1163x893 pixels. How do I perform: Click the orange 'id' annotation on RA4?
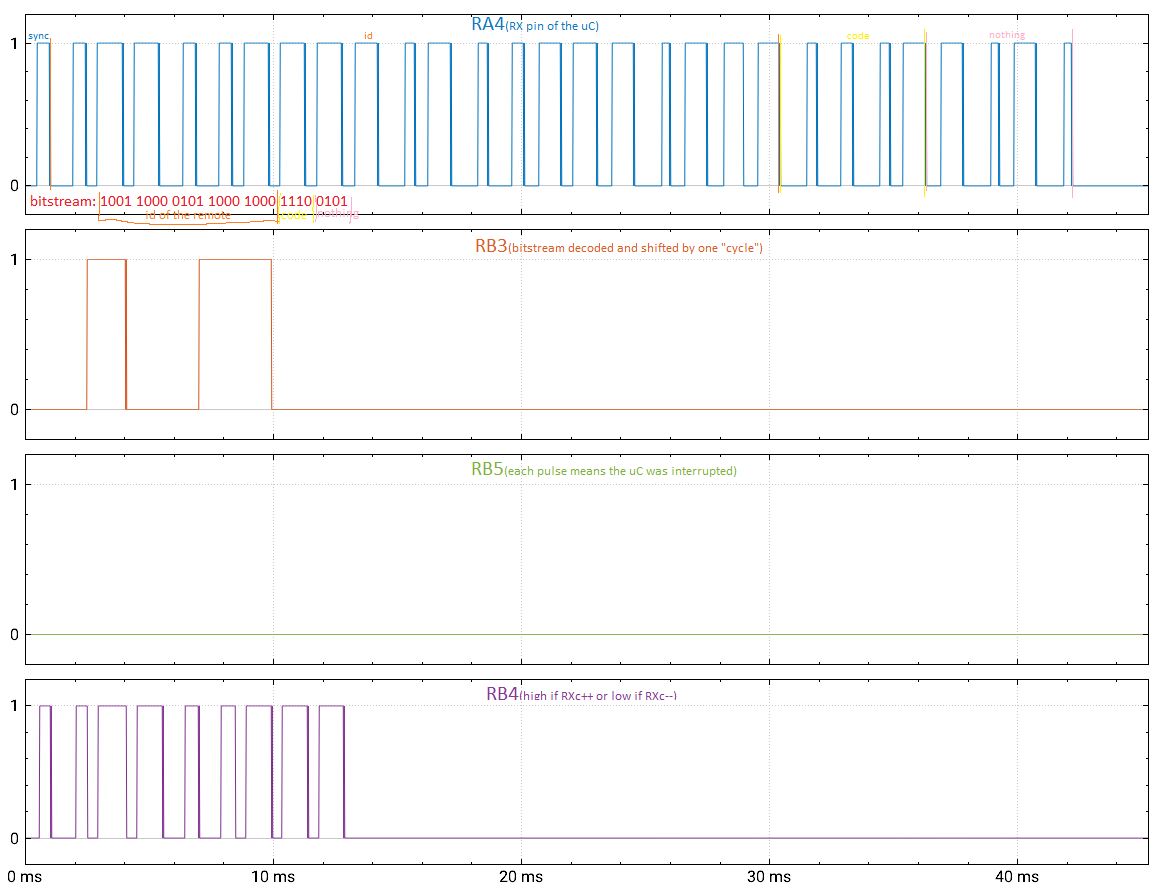(x=368, y=36)
